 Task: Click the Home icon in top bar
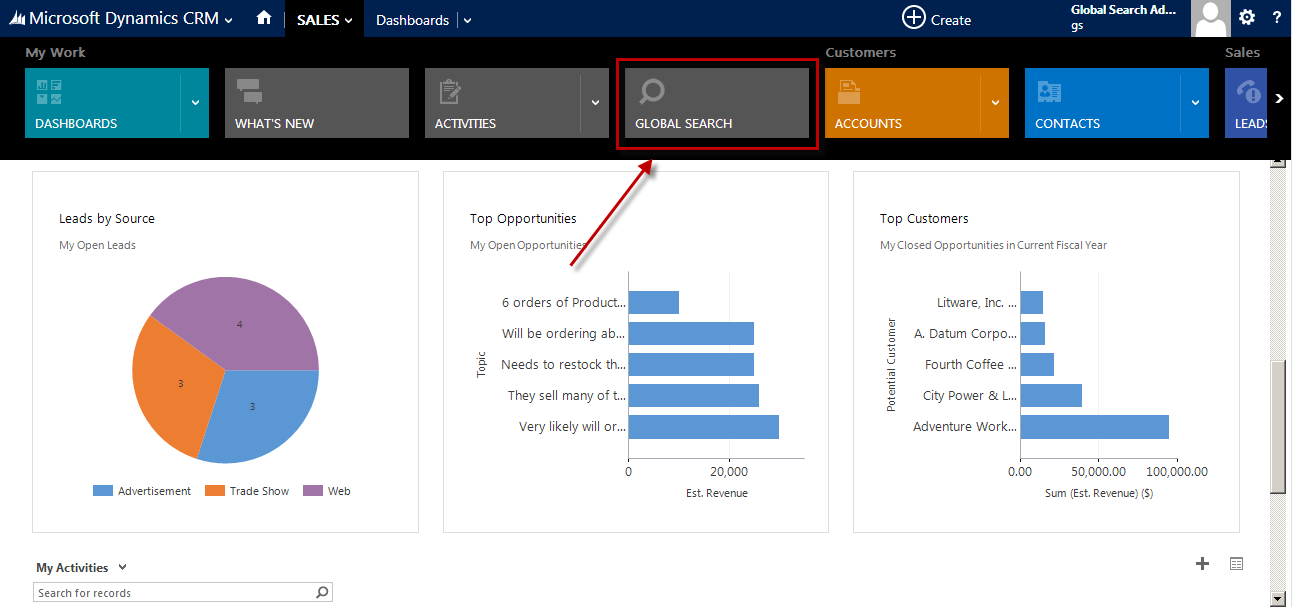[x=264, y=18]
